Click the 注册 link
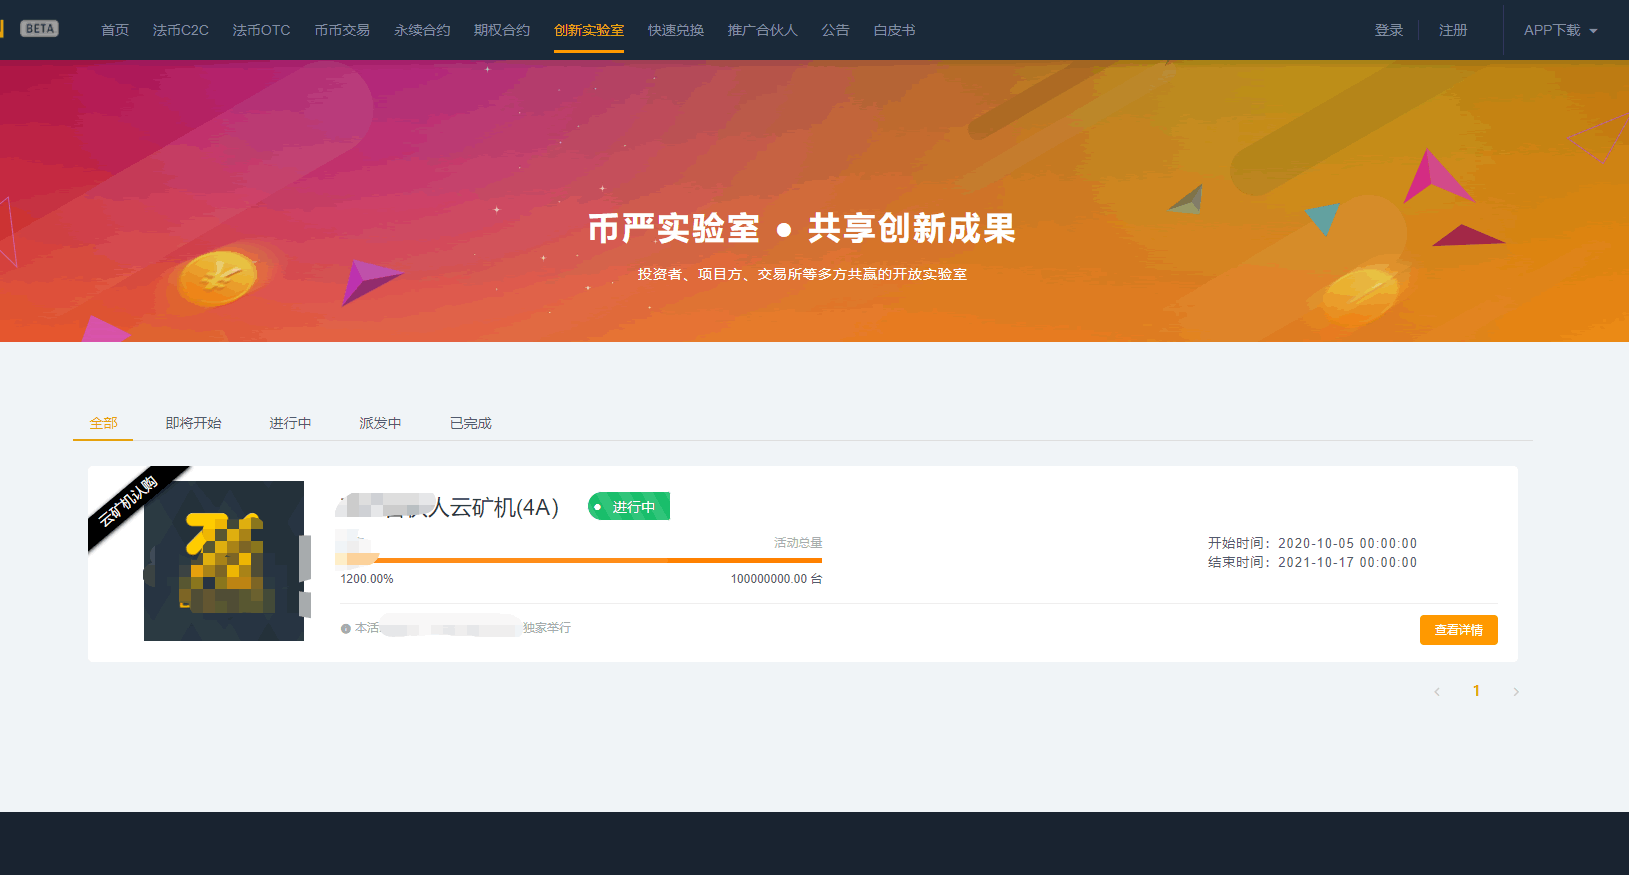The width and height of the screenshot is (1629, 875). click(x=1453, y=30)
